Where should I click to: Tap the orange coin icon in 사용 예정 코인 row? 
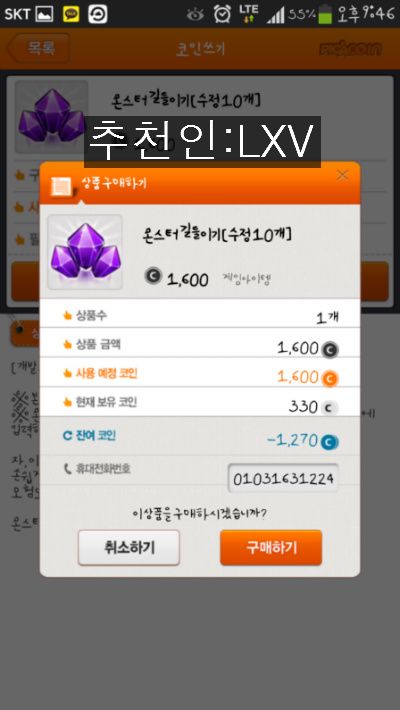(330, 379)
